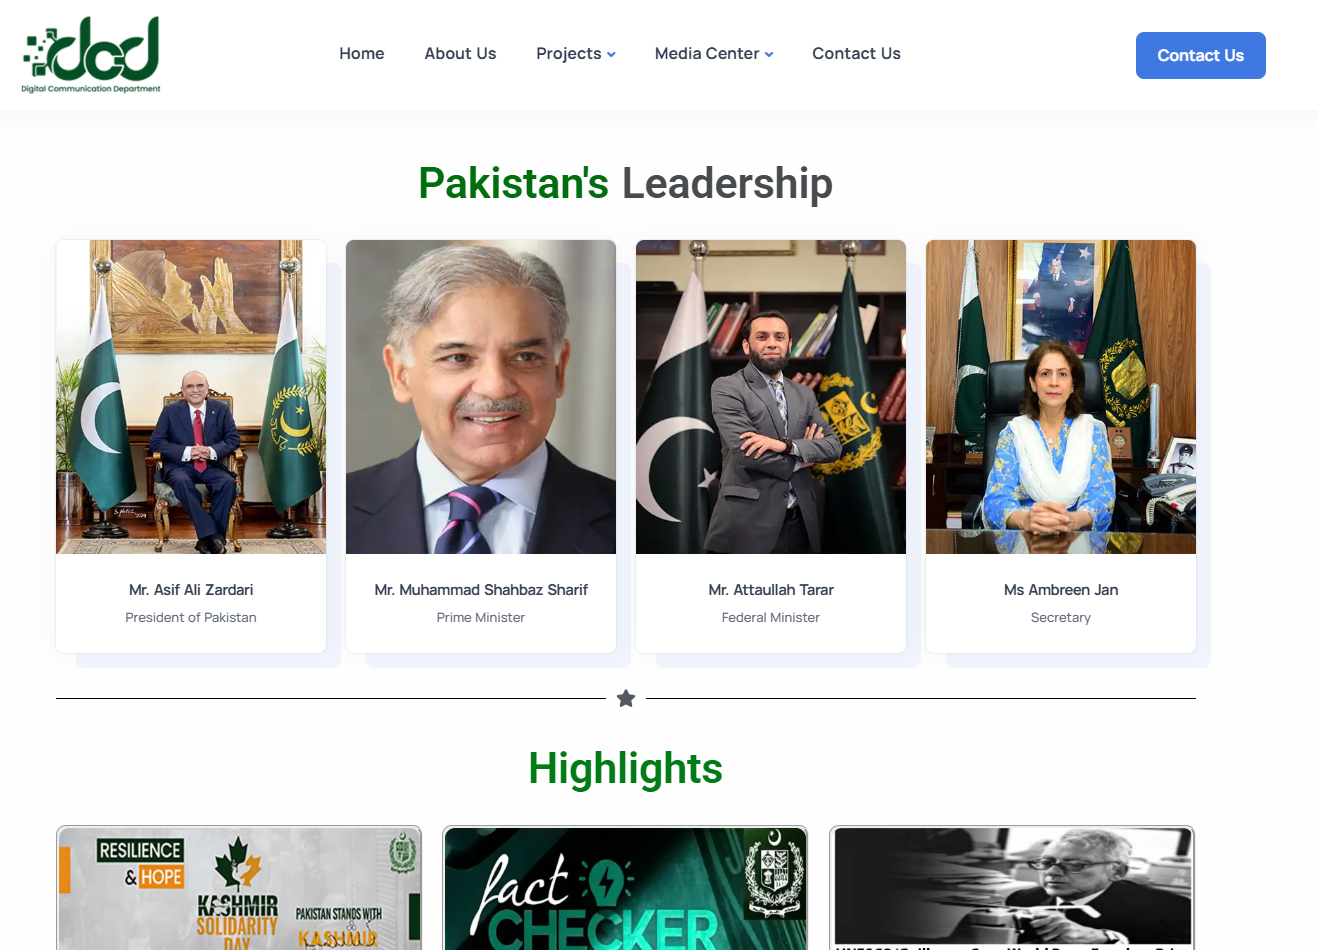Open the black-and-white photo highlight card

(x=1012, y=888)
